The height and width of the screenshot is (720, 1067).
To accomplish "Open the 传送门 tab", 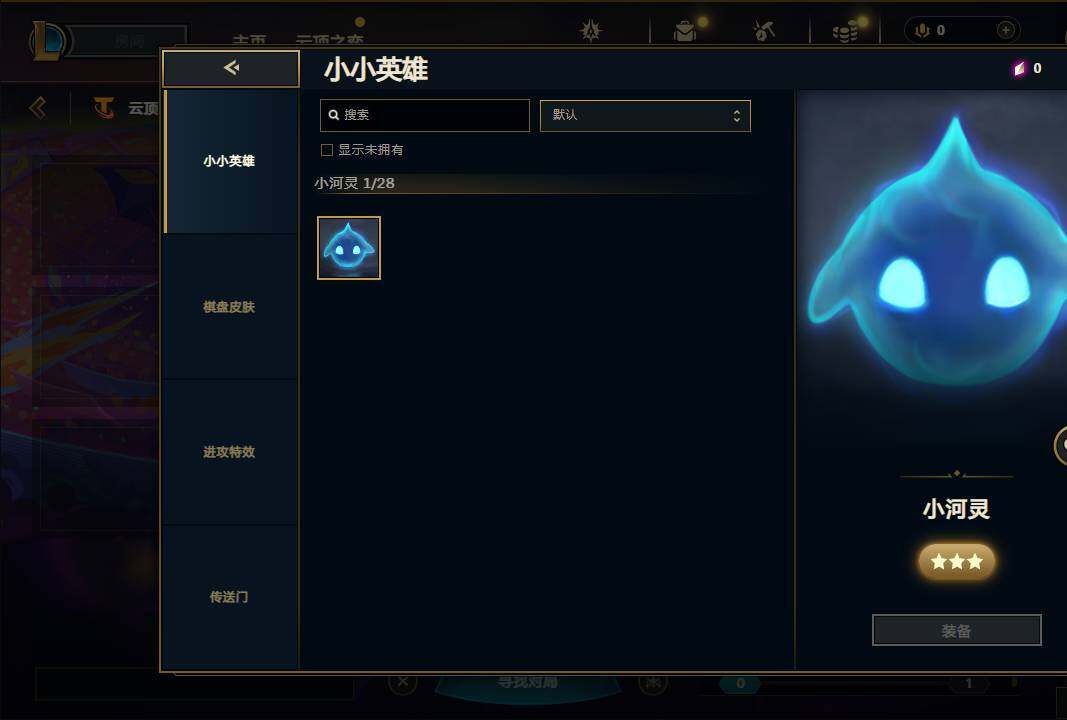I will coord(231,597).
